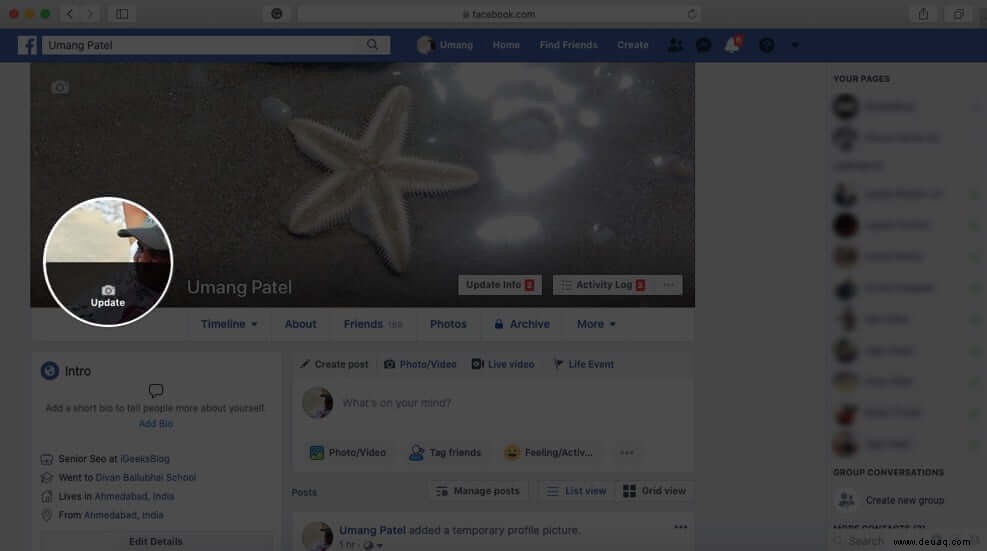Screen dimensions: 987x551
Task: Open the iGeeksBlog workplace link
Action: [x=145, y=459]
